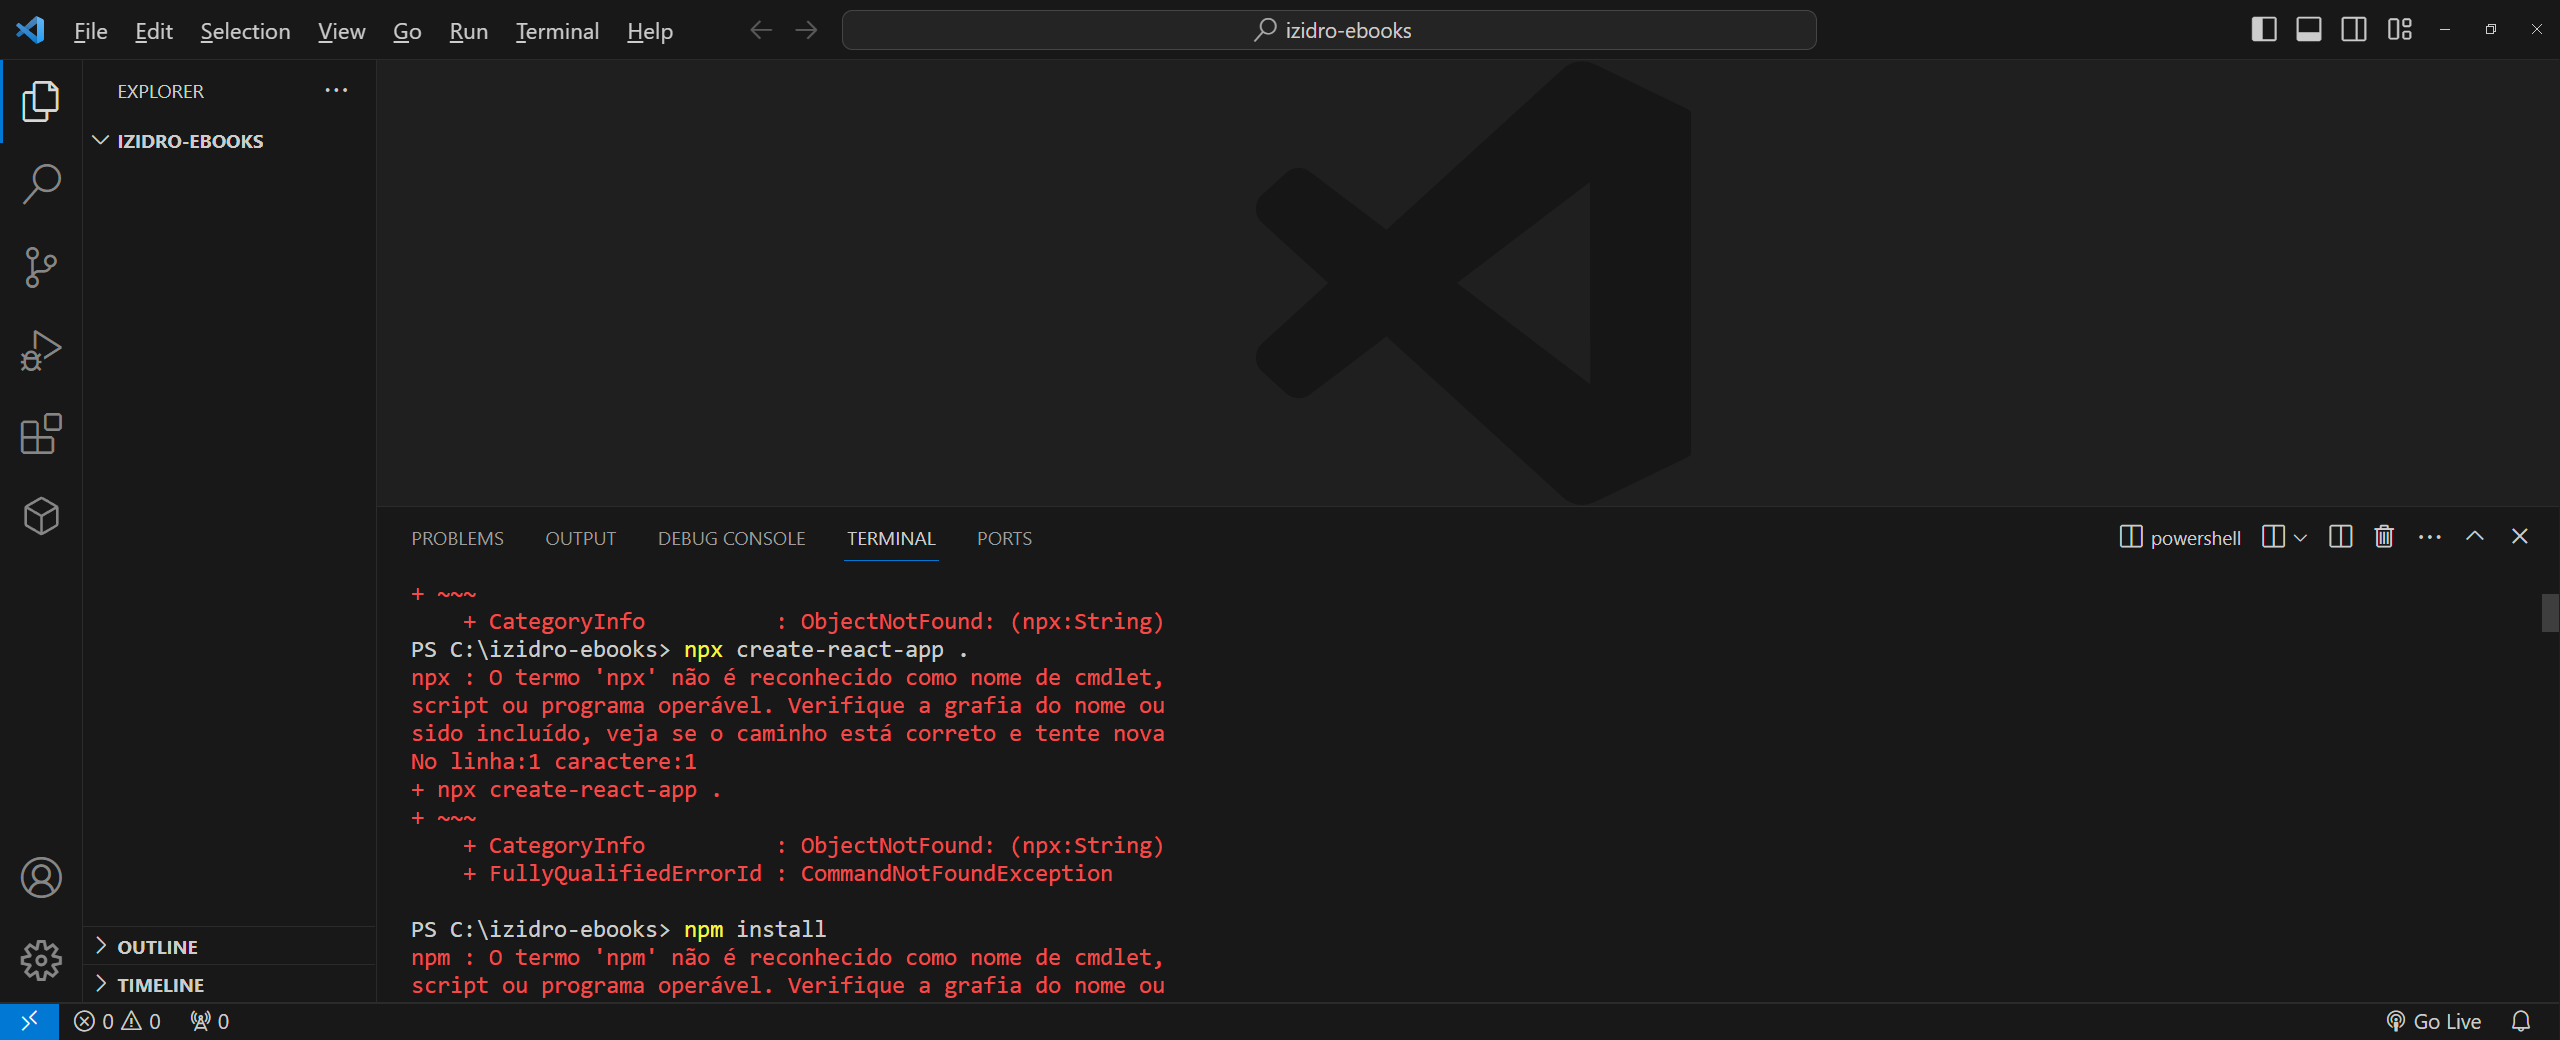Click the 'No linha:1 caractere:1' terminal line
The height and width of the screenshot is (1040, 2560).
coord(553,761)
